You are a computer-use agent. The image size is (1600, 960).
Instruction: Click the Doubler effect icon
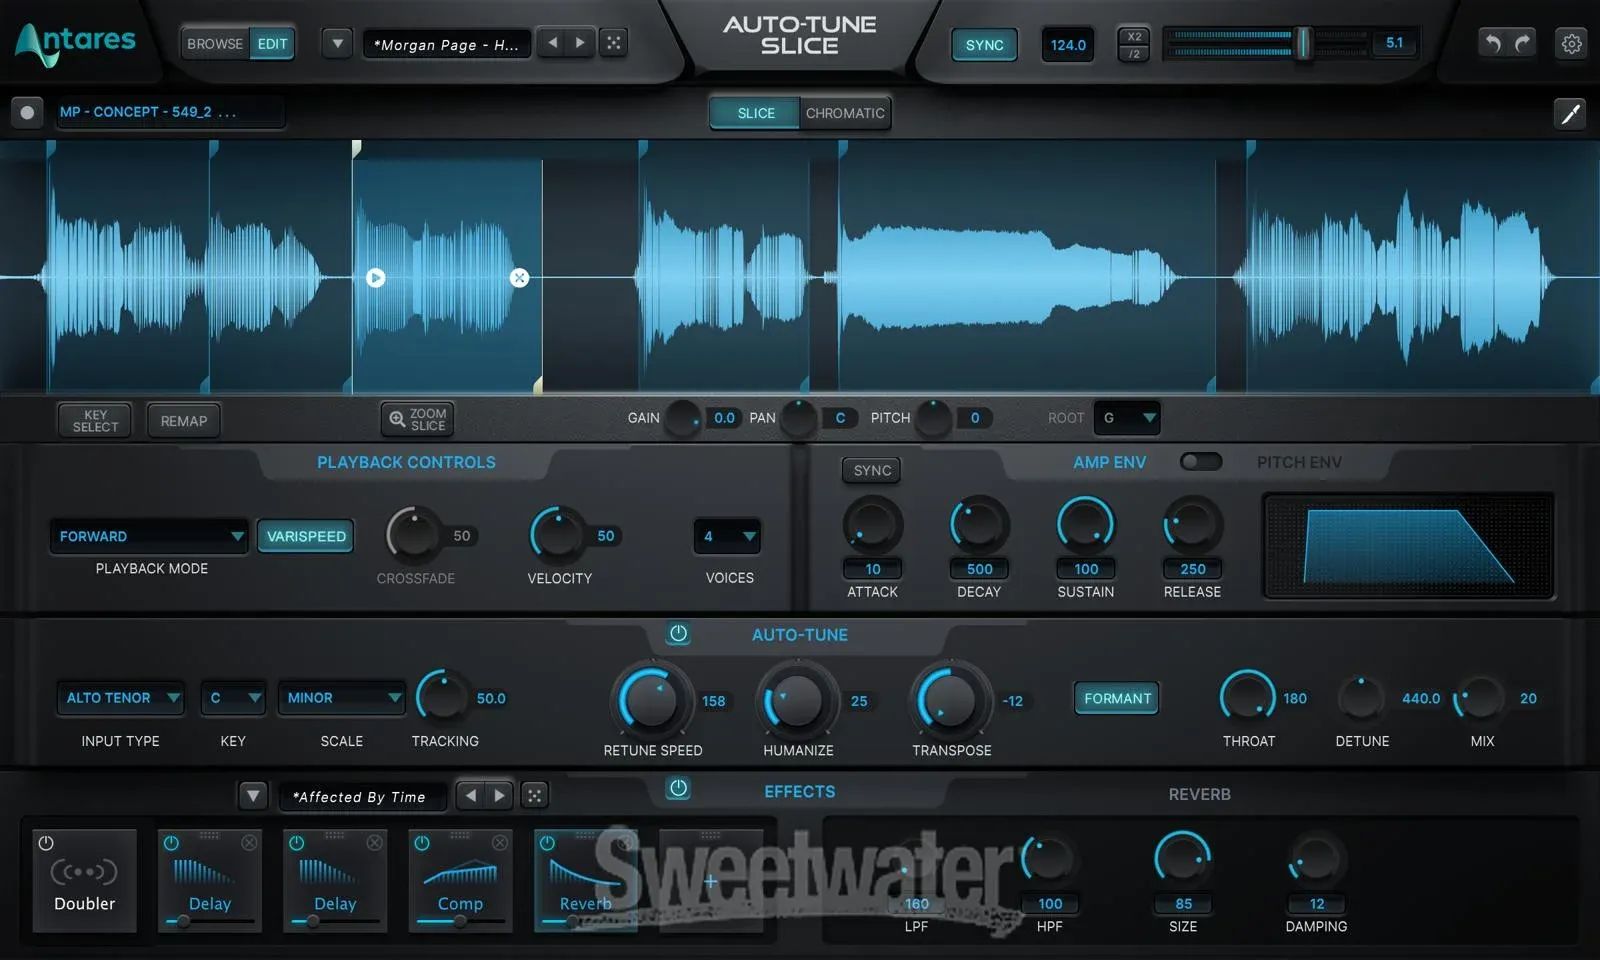pos(84,873)
